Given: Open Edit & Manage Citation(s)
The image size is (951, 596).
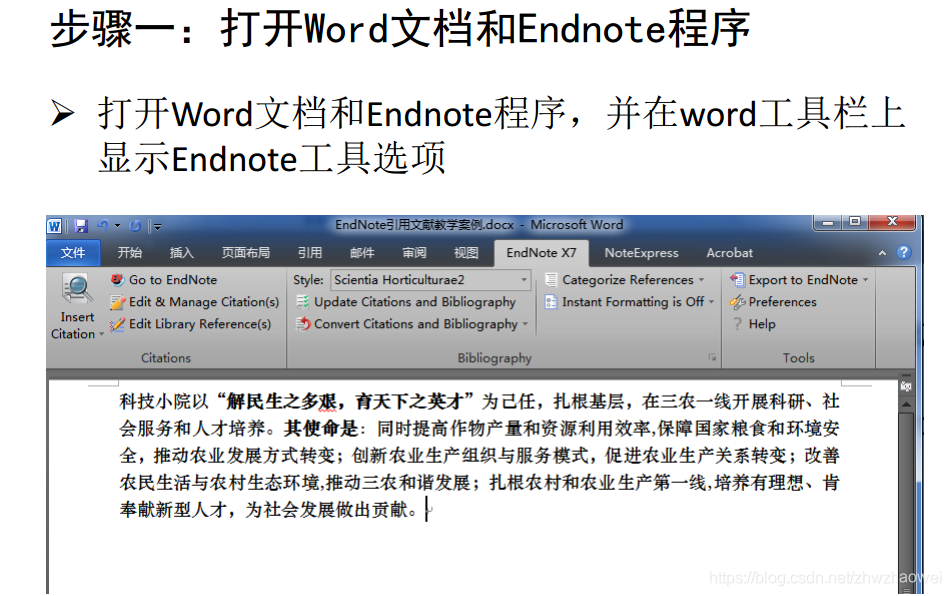Looking at the screenshot, I should (x=204, y=302).
